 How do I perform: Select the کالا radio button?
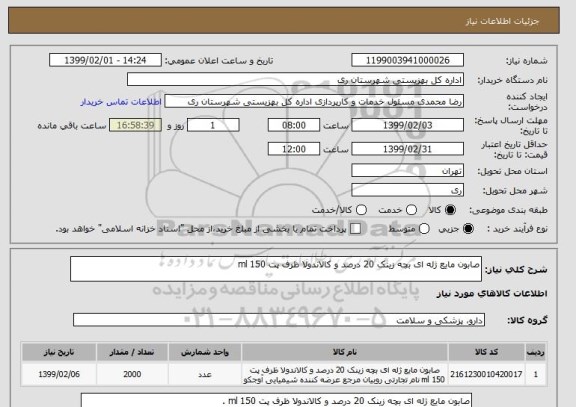click(450, 210)
